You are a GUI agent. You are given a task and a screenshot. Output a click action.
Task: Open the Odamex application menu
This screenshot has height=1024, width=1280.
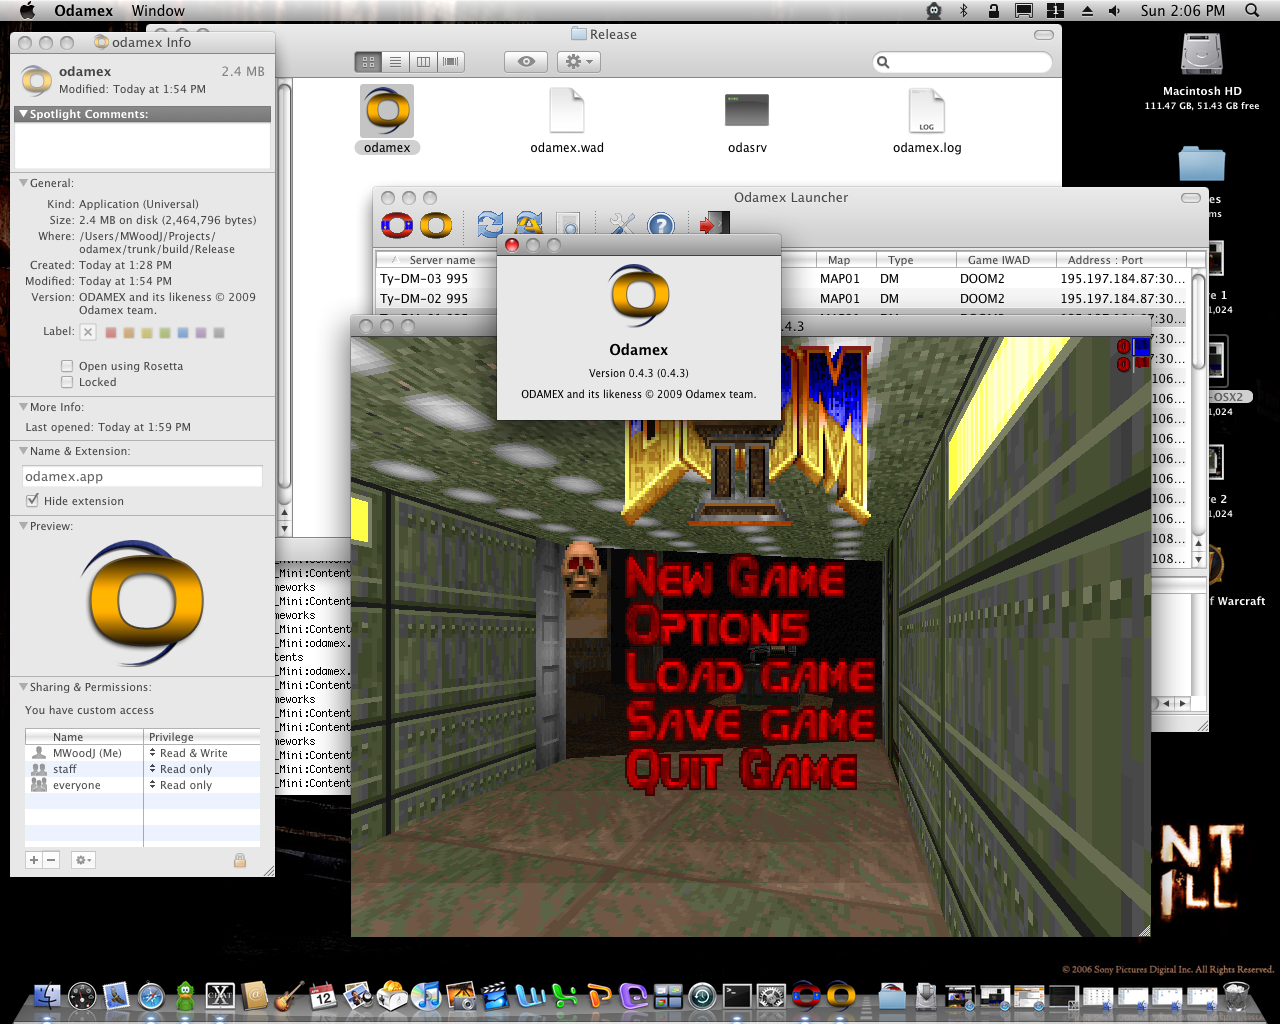(x=83, y=11)
